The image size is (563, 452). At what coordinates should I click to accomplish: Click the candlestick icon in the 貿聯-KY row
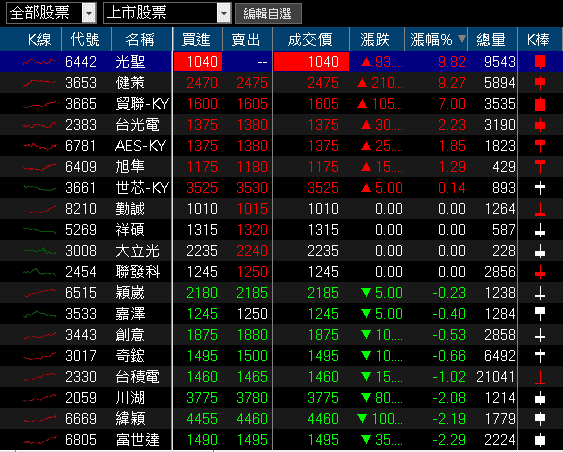[540, 104]
